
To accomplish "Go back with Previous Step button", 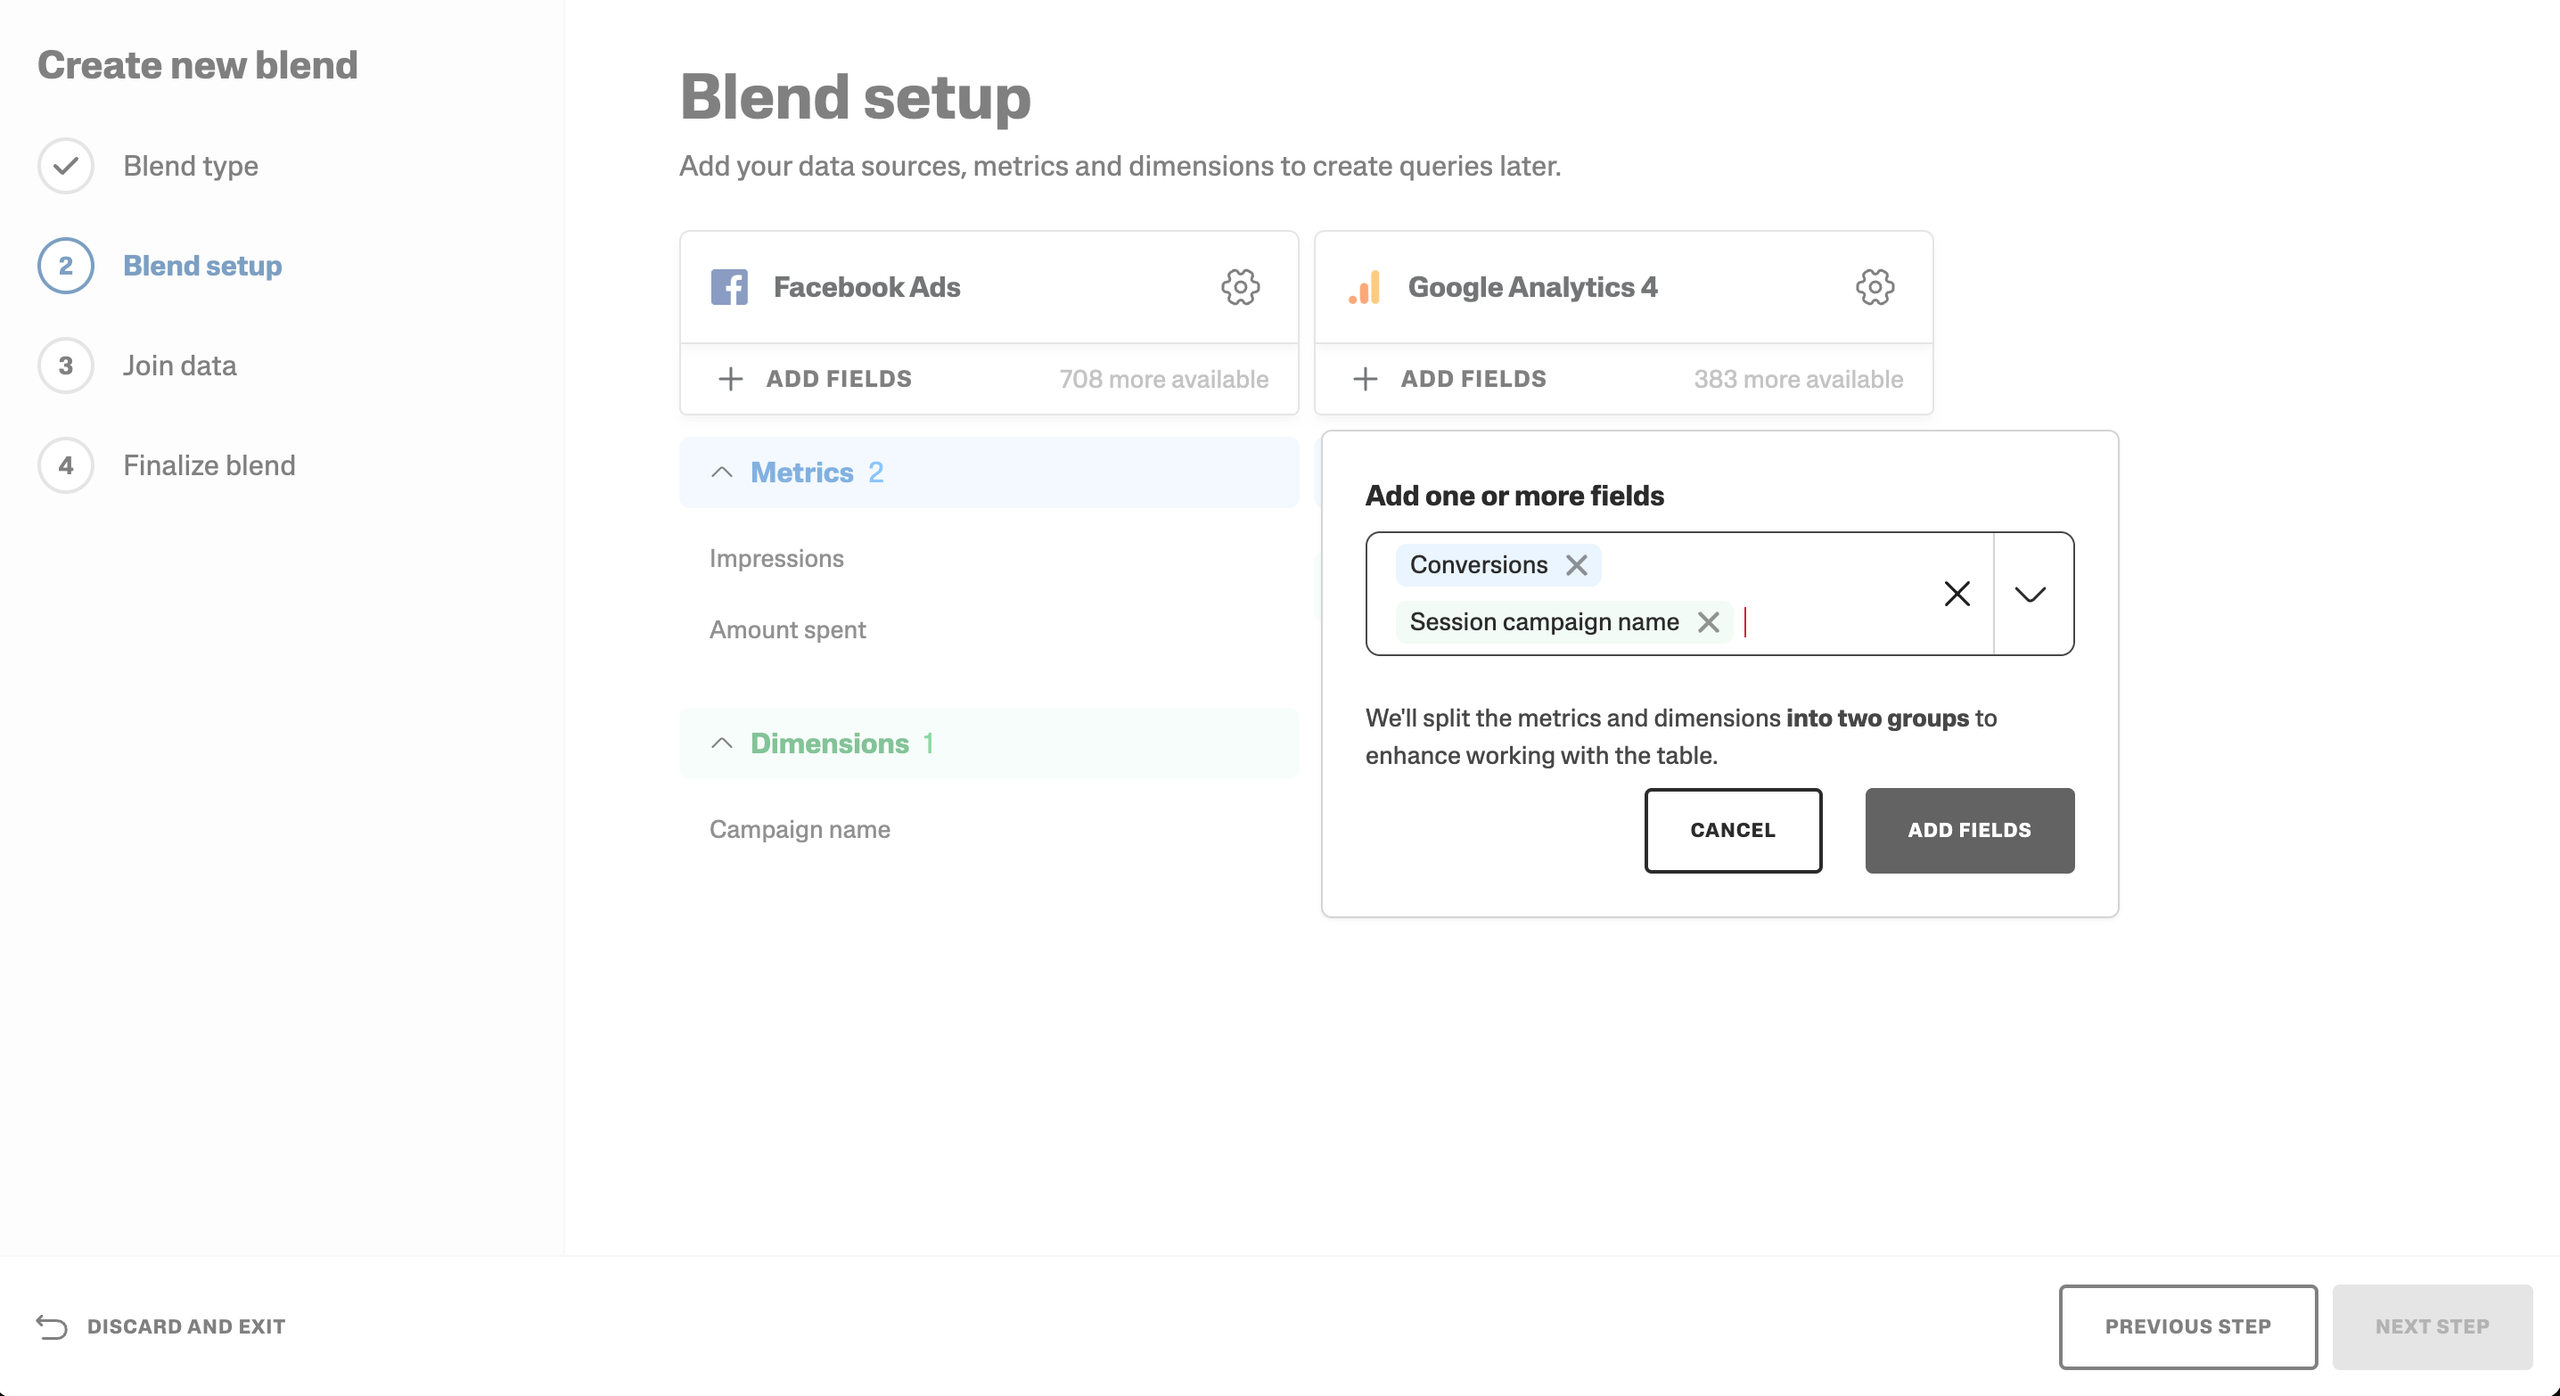I will (x=2187, y=1326).
